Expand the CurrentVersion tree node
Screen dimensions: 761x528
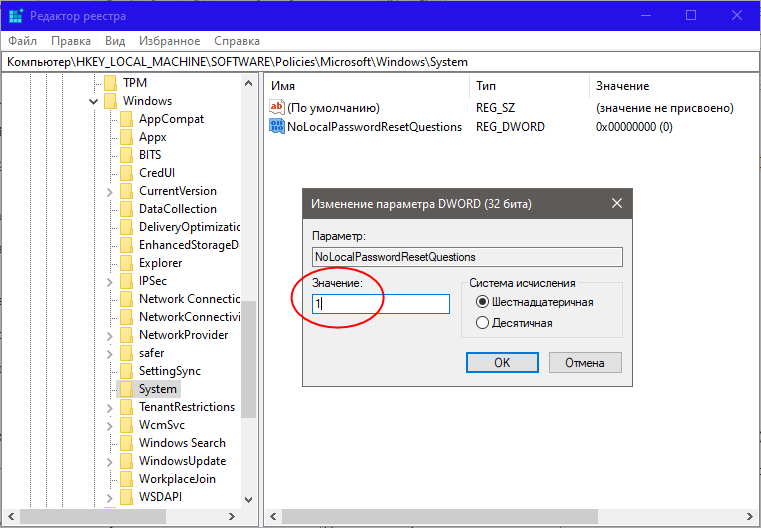[x=109, y=191]
